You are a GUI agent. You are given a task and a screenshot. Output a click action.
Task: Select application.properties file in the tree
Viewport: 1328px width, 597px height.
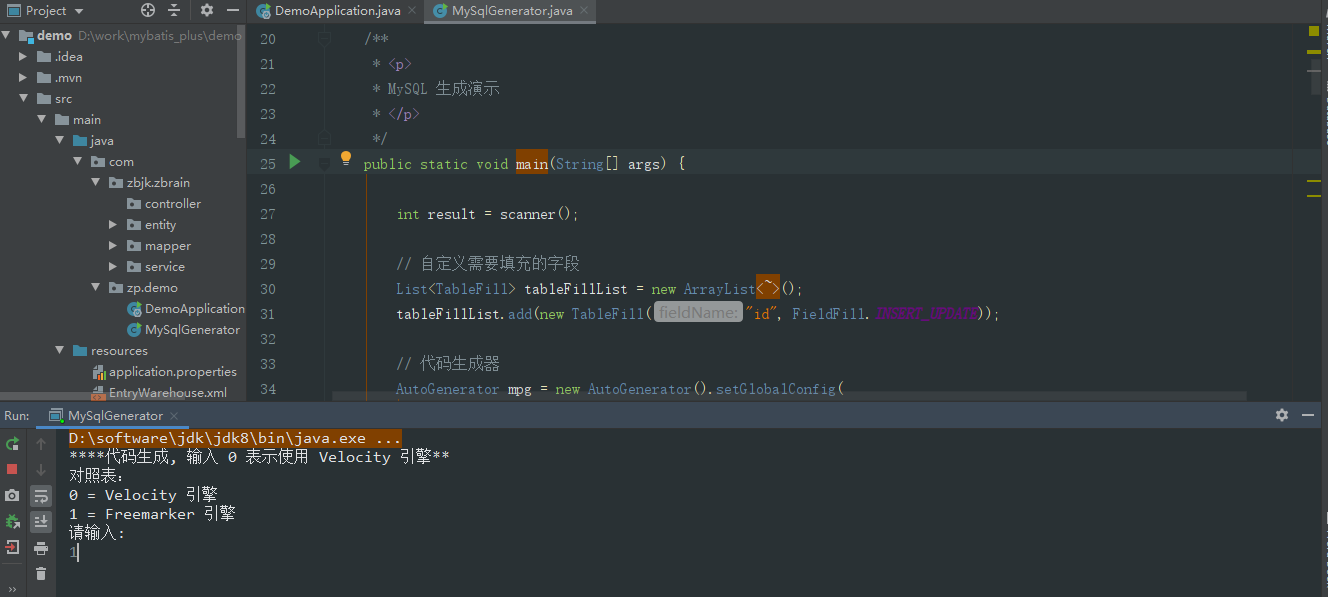coord(164,371)
